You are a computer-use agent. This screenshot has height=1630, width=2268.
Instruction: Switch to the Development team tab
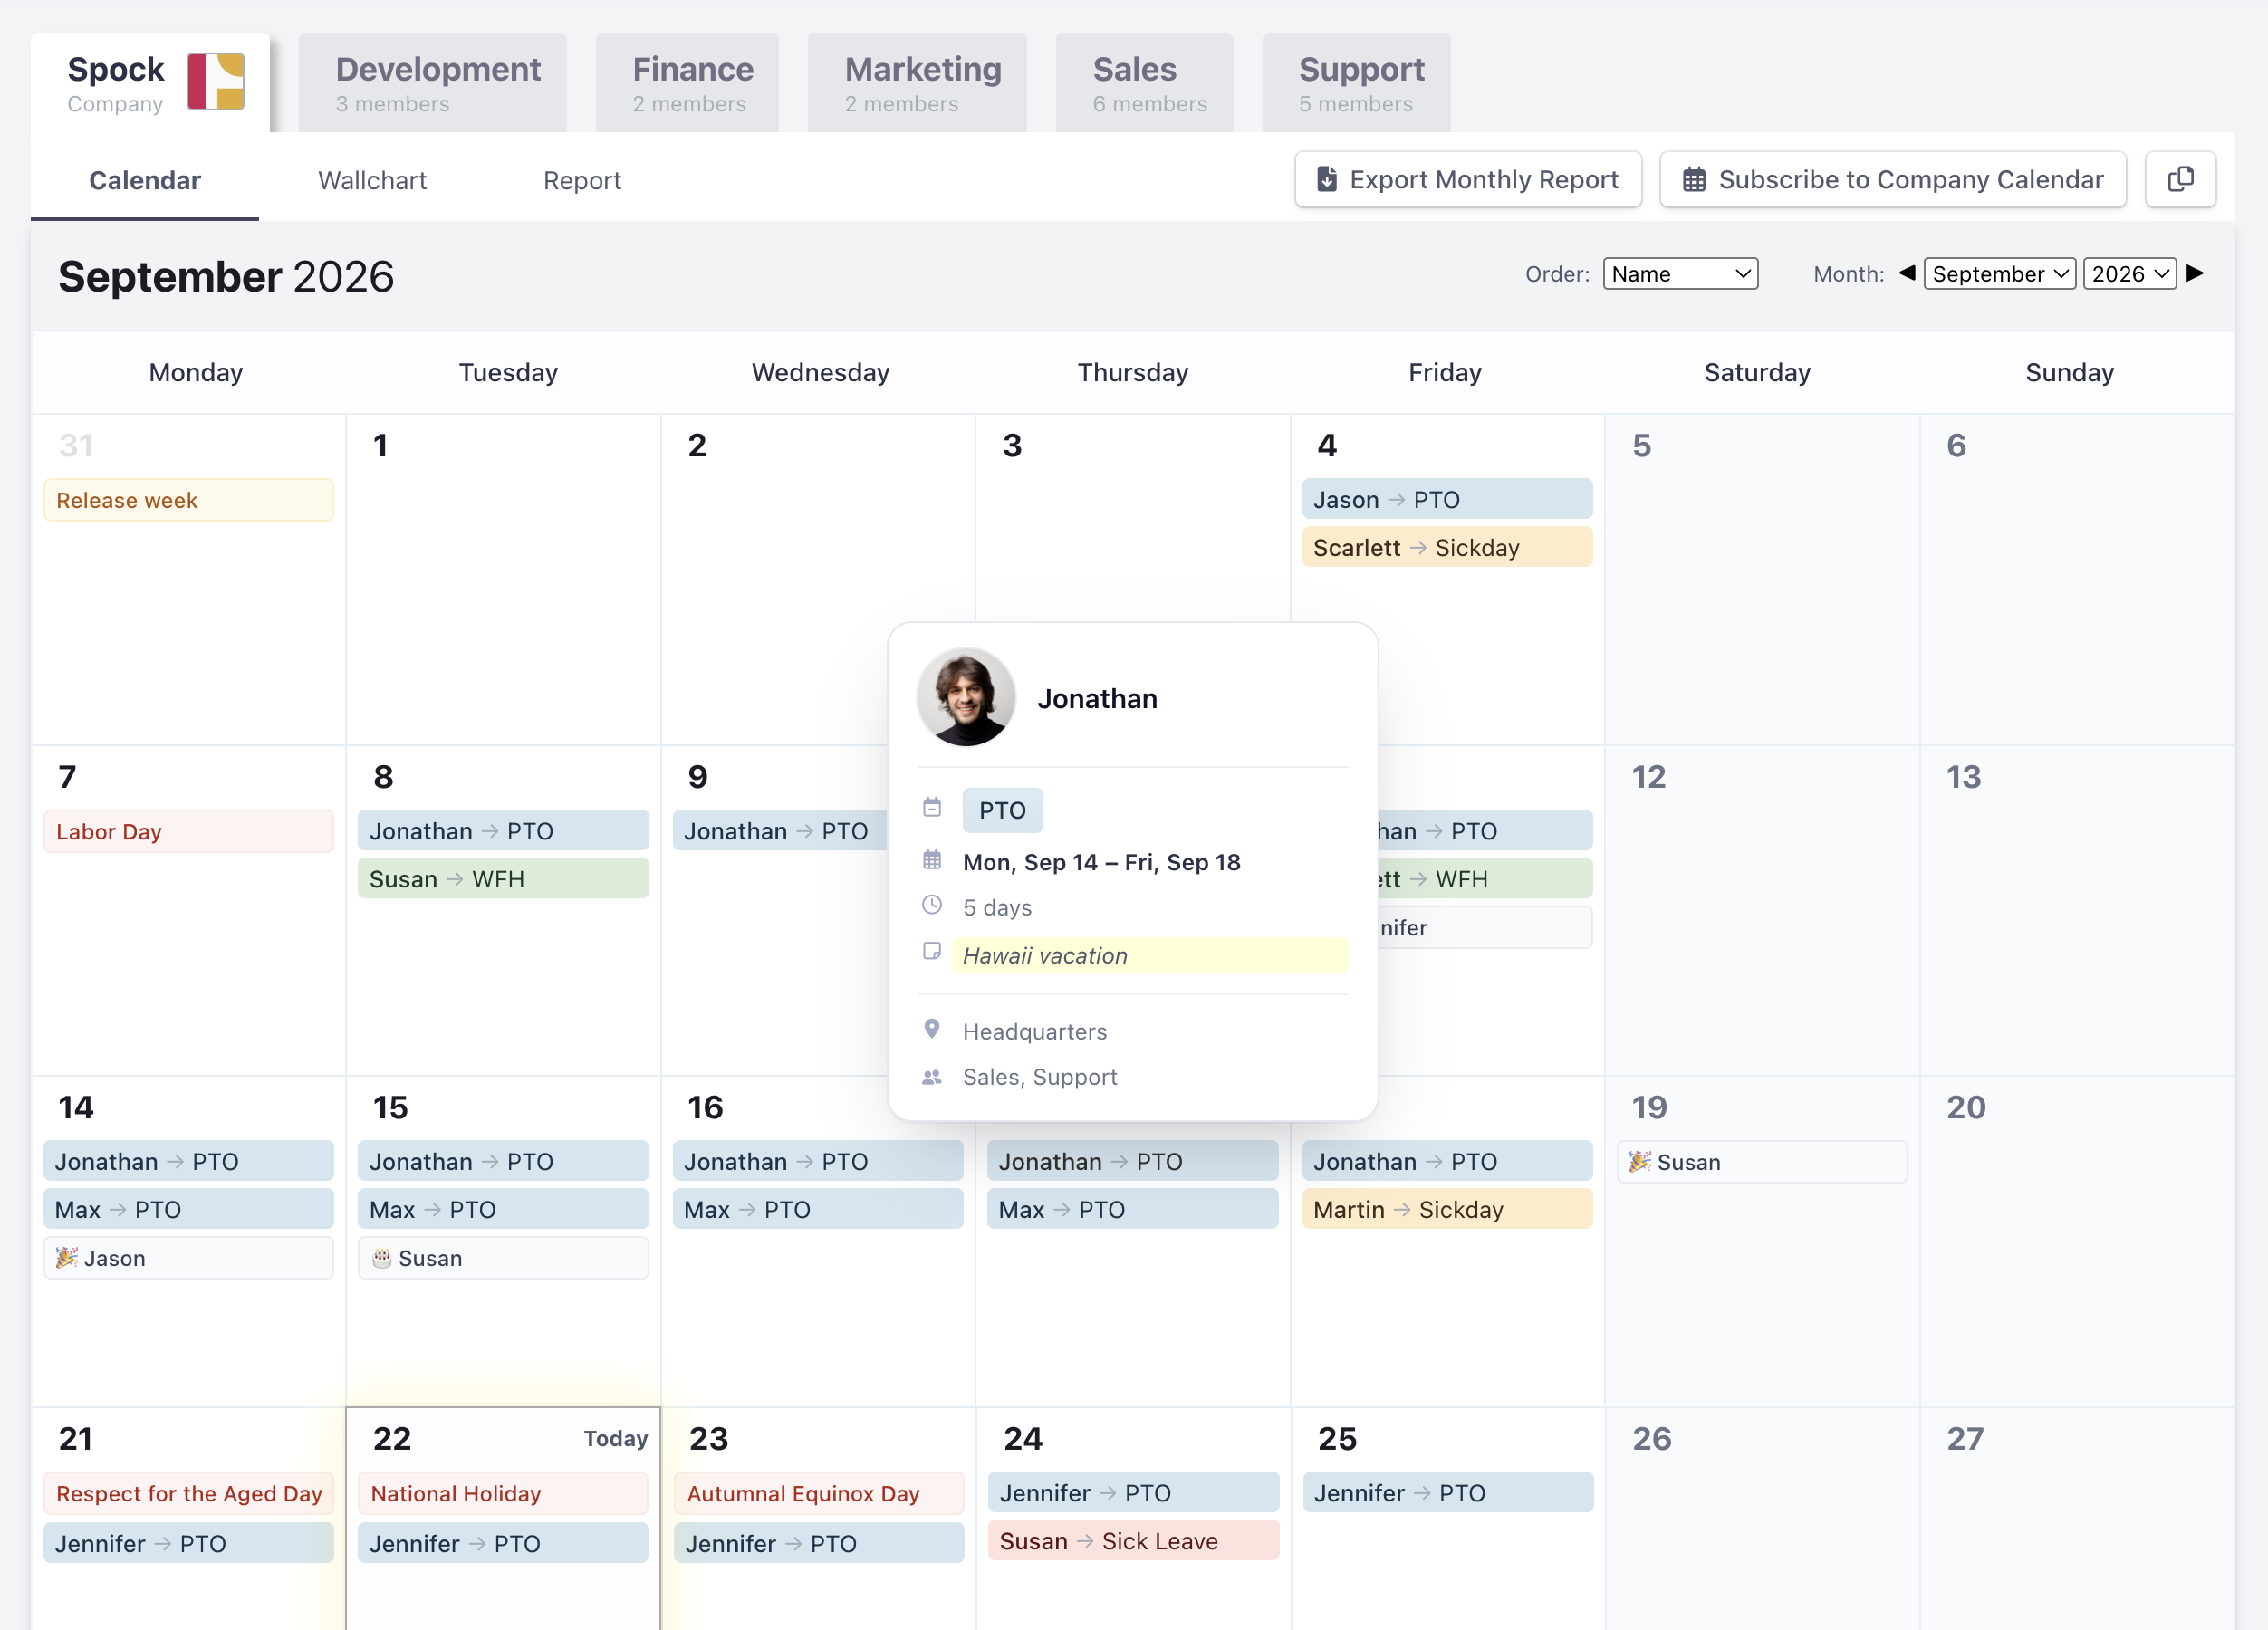[x=433, y=82]
